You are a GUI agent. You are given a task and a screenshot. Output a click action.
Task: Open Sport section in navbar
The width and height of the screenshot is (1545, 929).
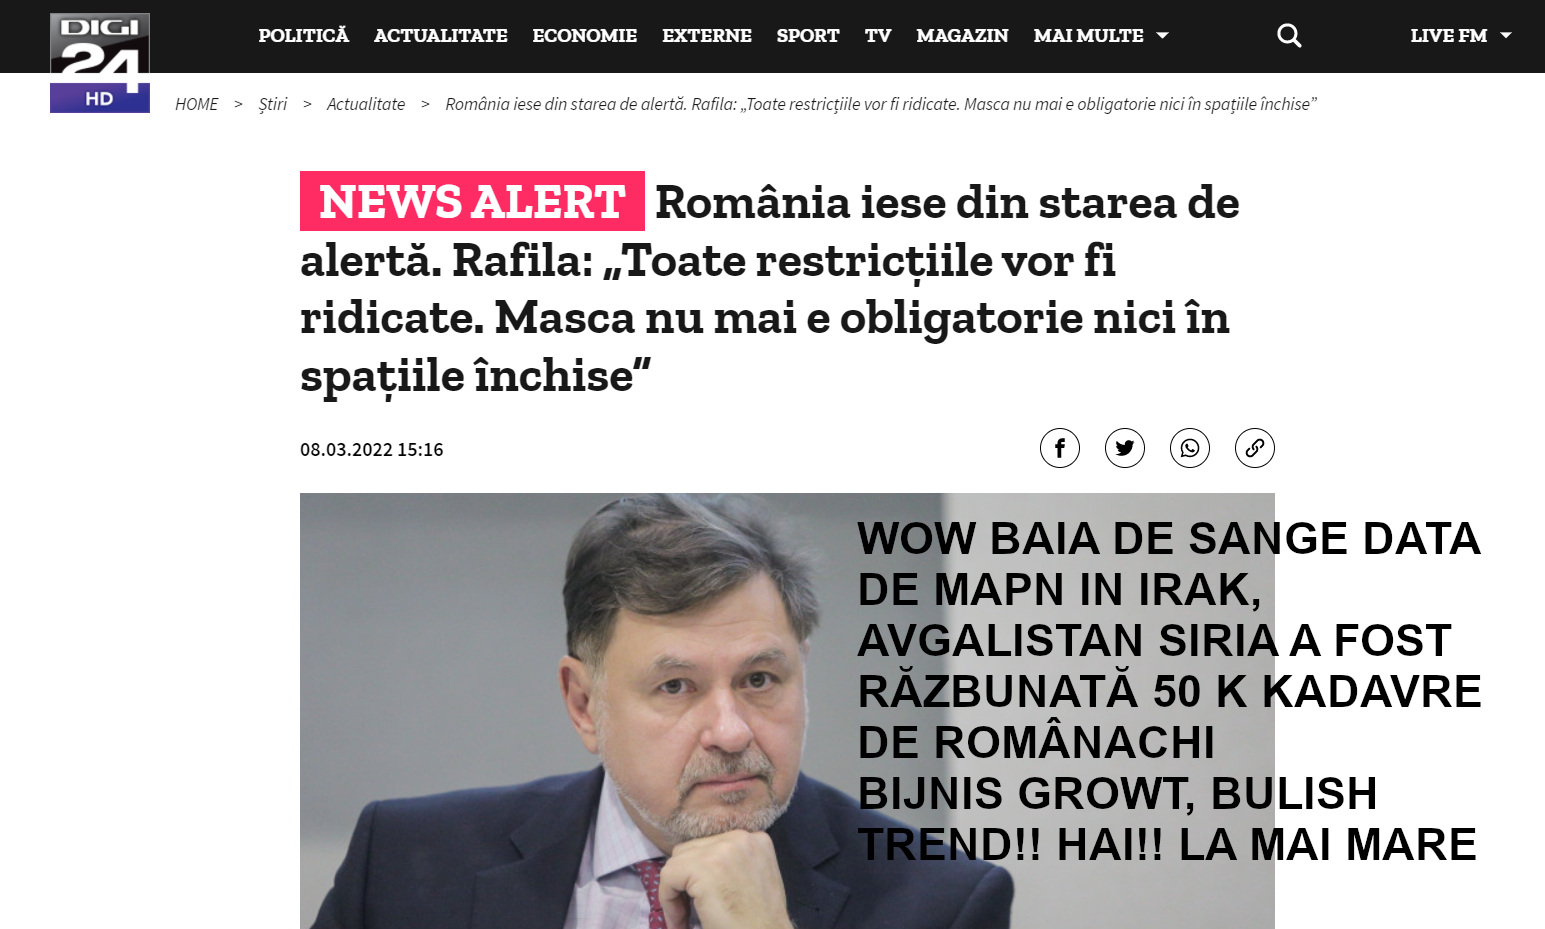click(x=808, y=36)
